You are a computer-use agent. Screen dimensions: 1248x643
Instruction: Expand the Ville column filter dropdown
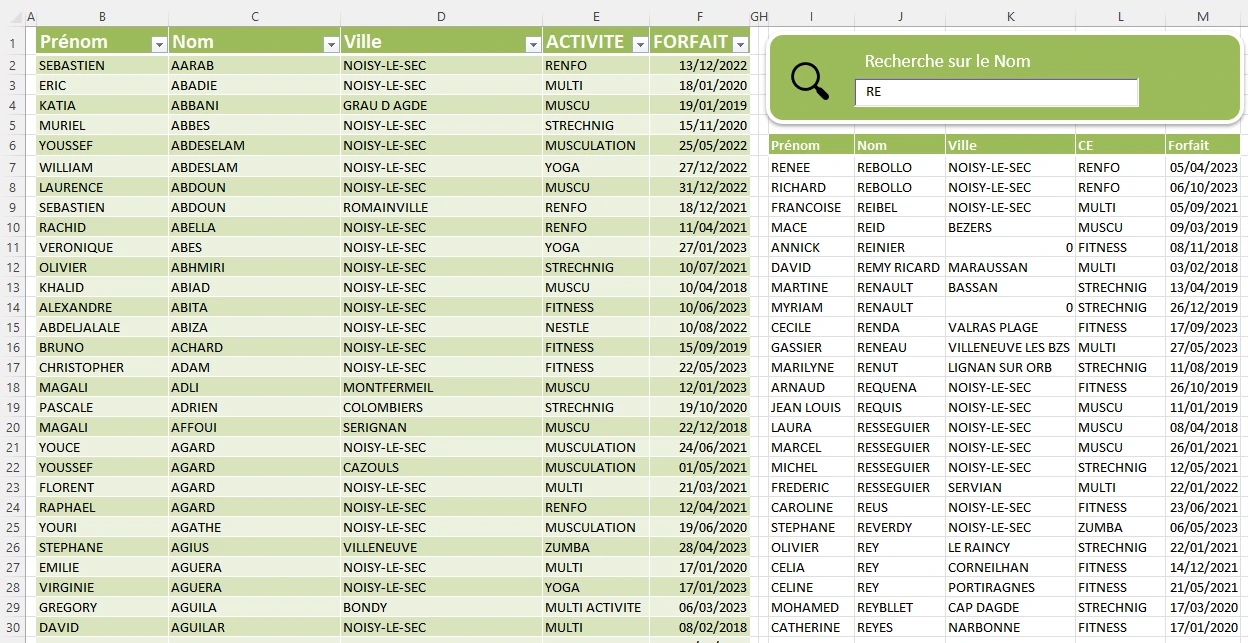[533, 44]
